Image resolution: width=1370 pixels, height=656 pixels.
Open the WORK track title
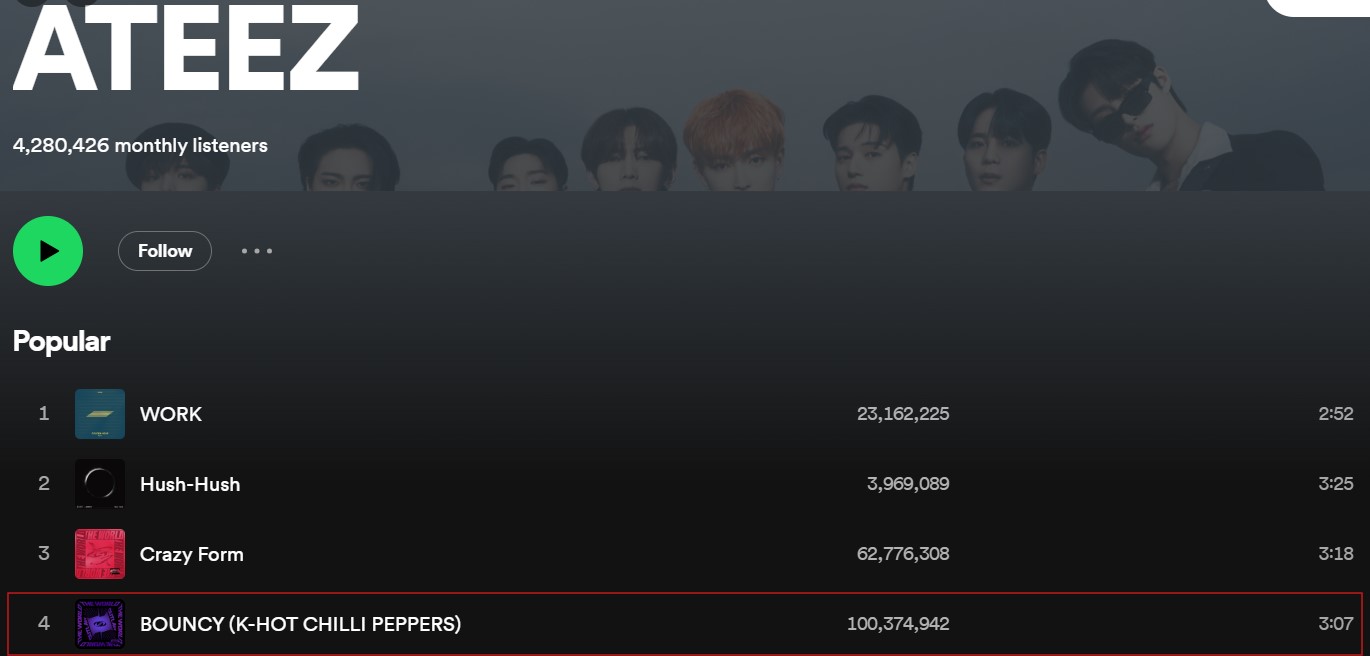tap(171, 414)
